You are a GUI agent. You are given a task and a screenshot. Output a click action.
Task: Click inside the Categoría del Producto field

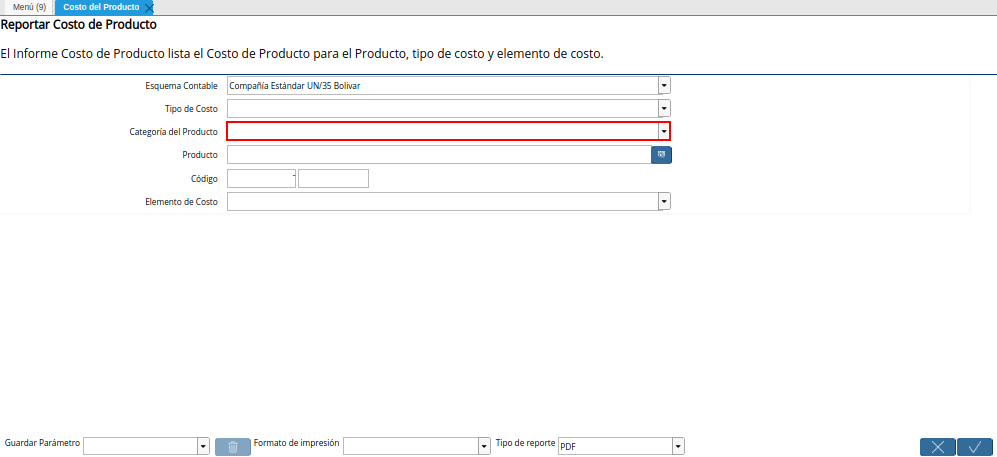click(443, 132)
